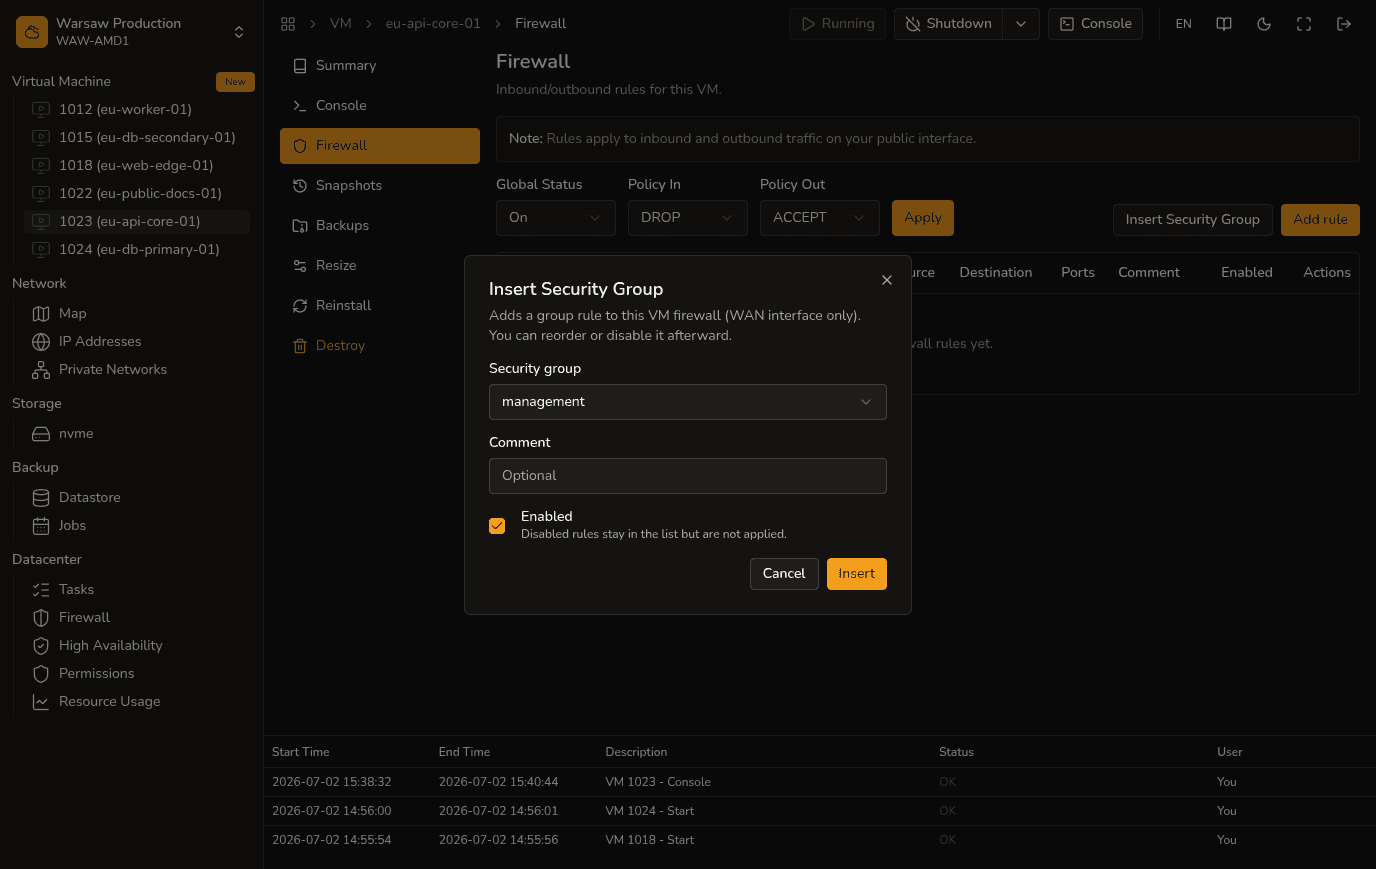
Task: Click the Datastore database icon
Action: tap(41, 497)
